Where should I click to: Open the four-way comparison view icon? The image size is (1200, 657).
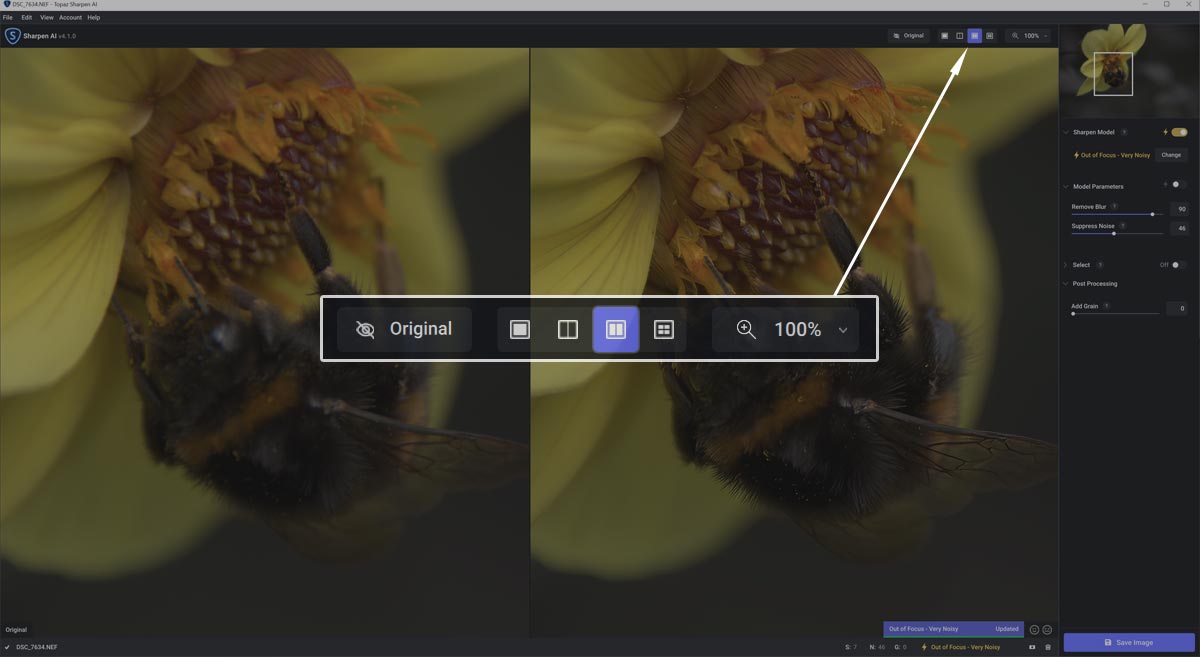989,36
